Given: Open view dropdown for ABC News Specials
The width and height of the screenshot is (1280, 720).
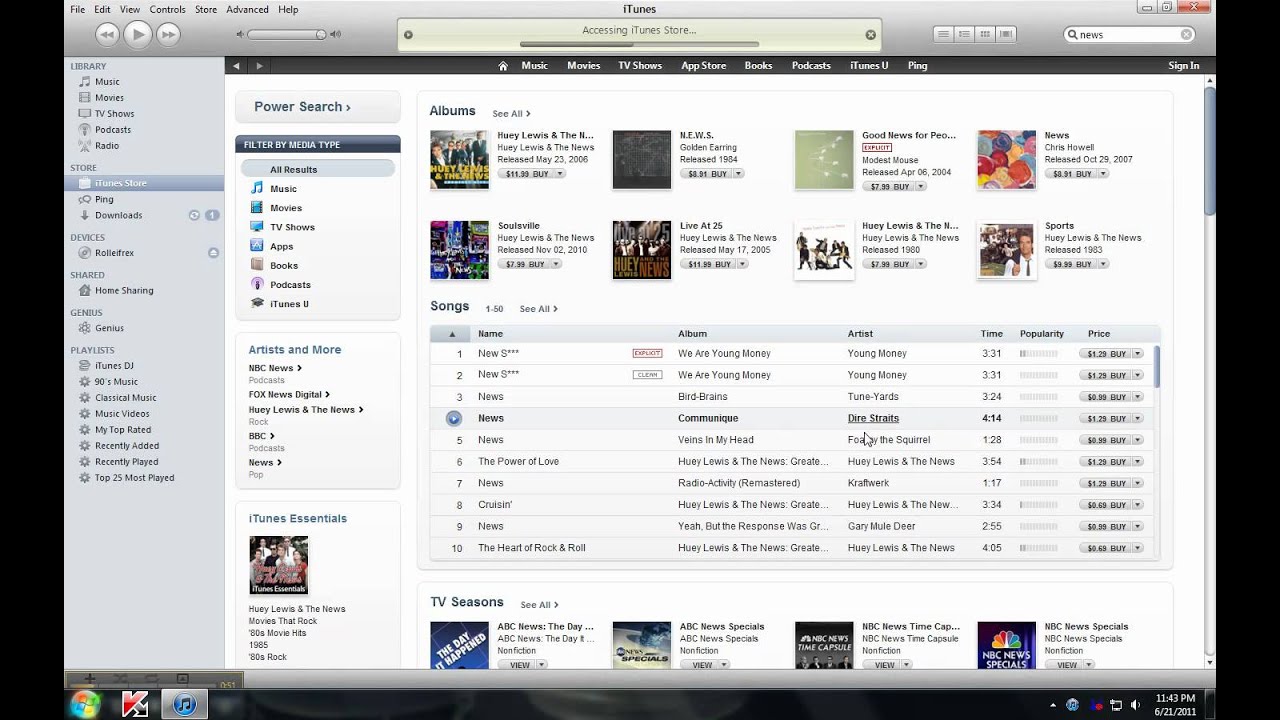Looking at the screenshot, I should (x=724, y=665).
